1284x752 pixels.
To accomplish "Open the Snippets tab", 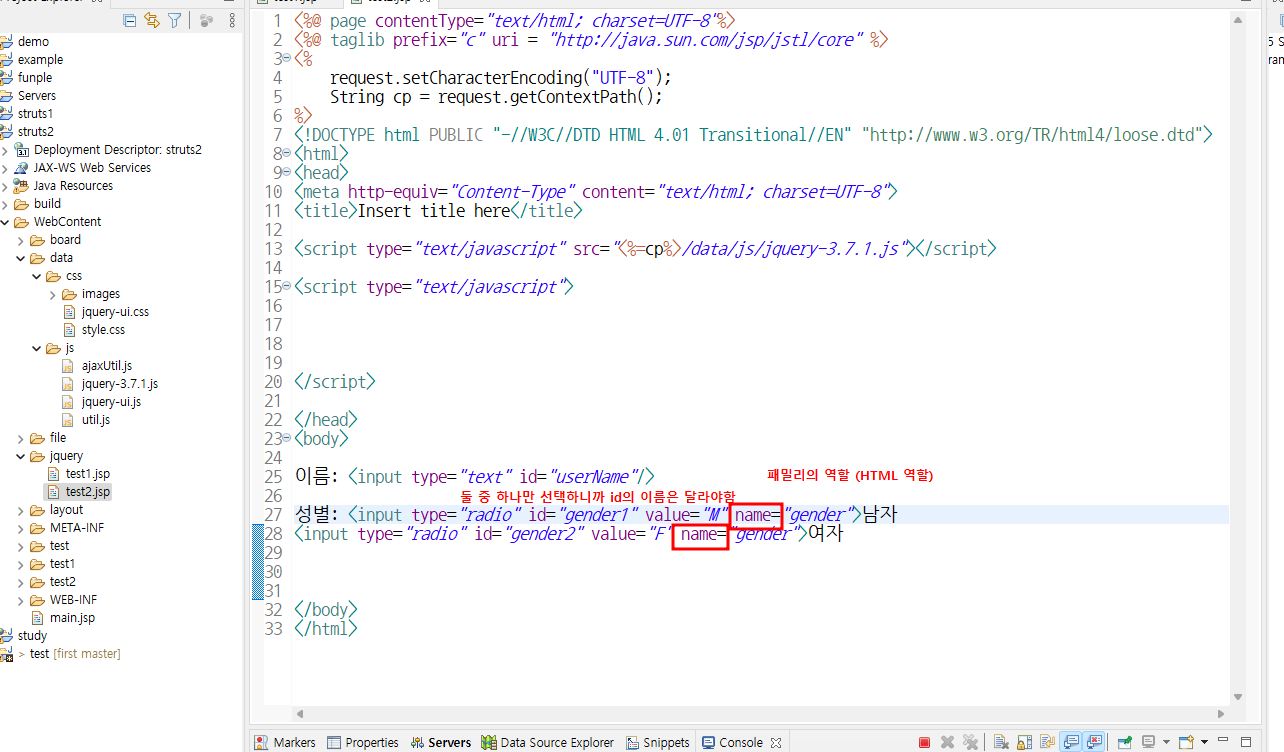I will coord(658,742).
